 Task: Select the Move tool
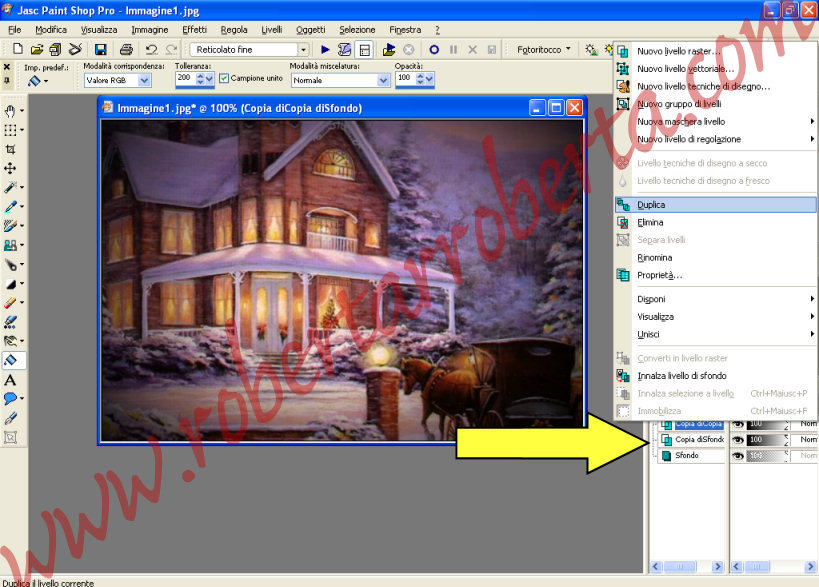click(x=10, y=168)
